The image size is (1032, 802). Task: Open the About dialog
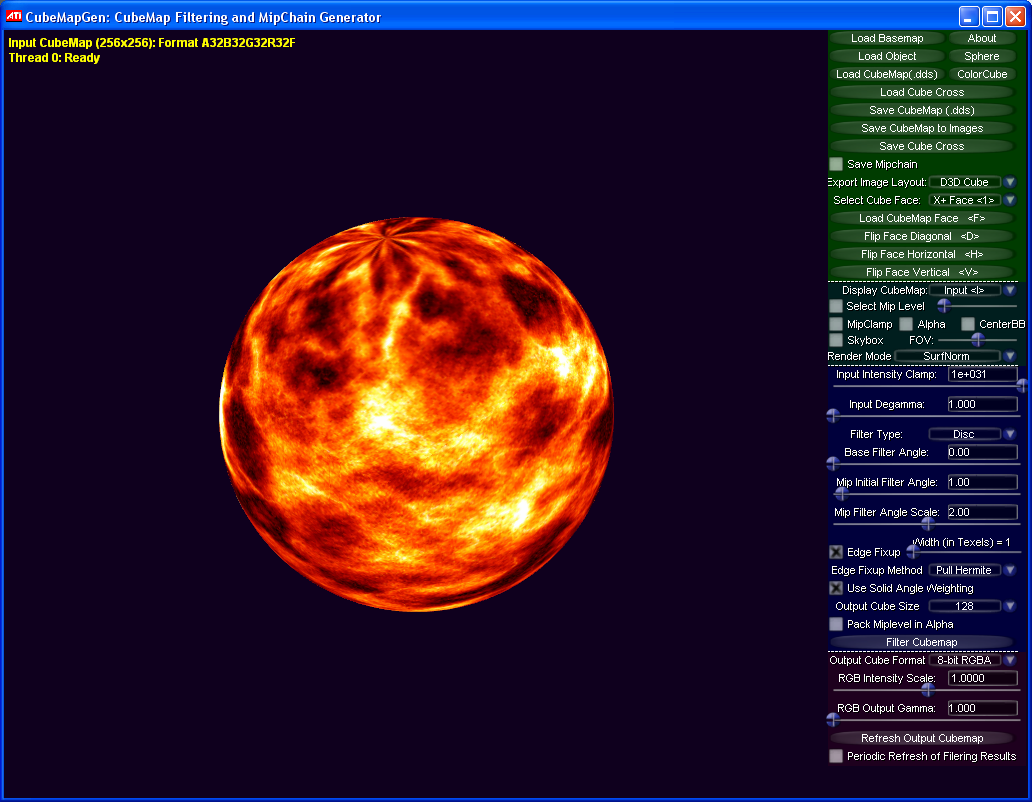click(981, 38)
